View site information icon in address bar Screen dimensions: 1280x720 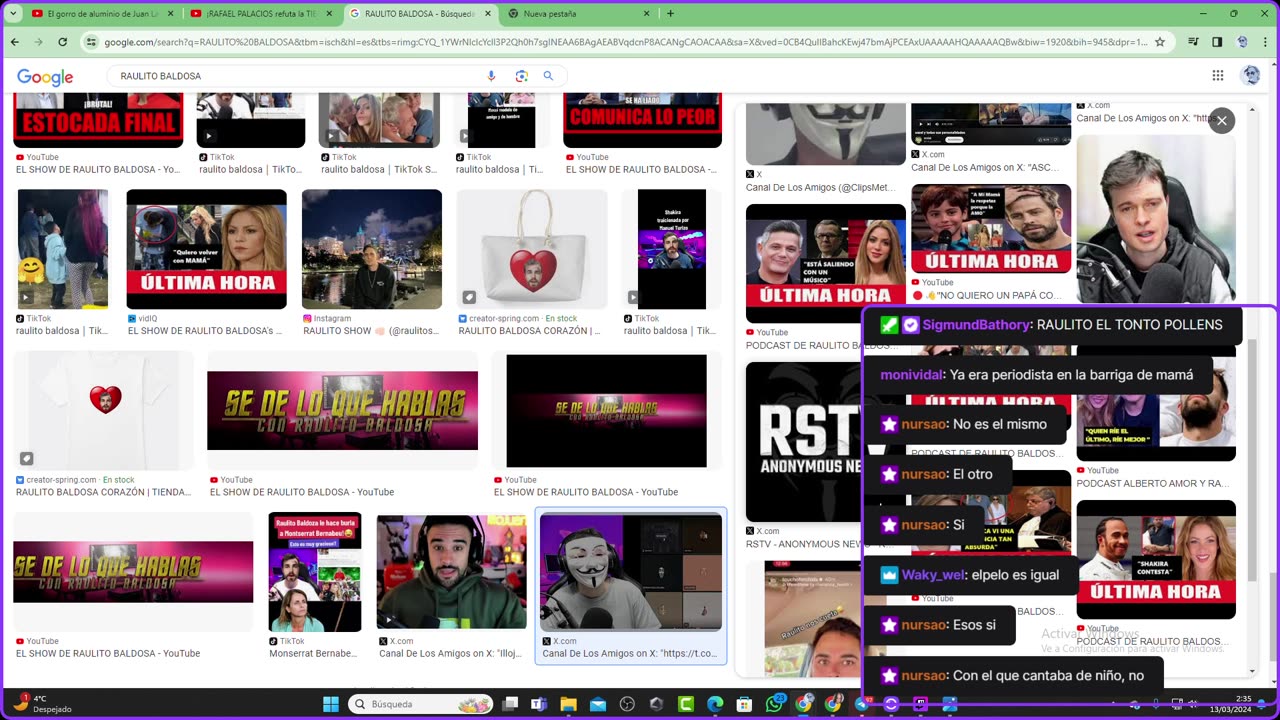92,42
